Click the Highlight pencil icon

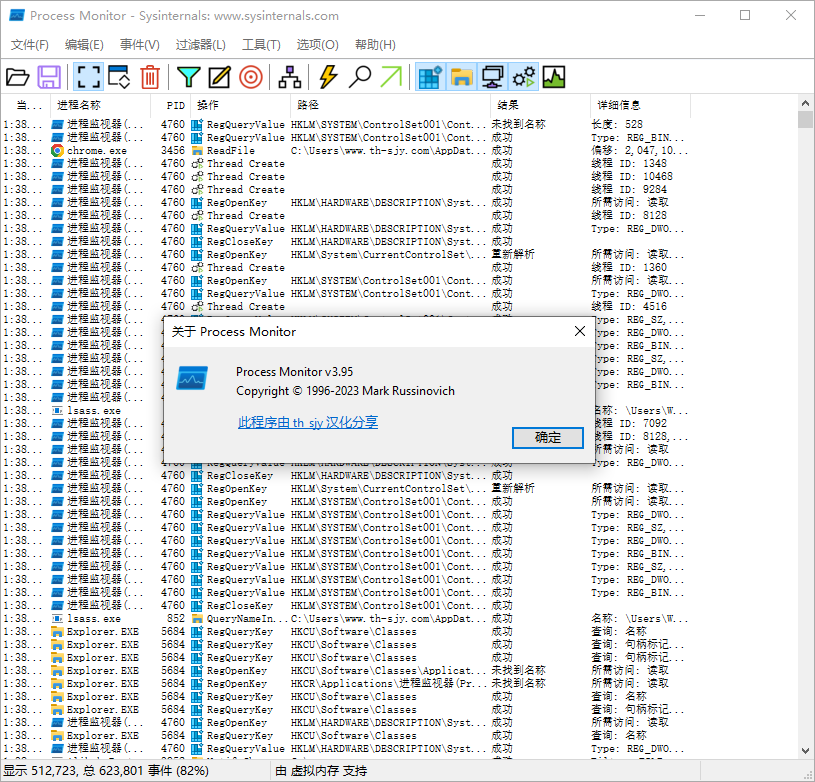point(219,77)
